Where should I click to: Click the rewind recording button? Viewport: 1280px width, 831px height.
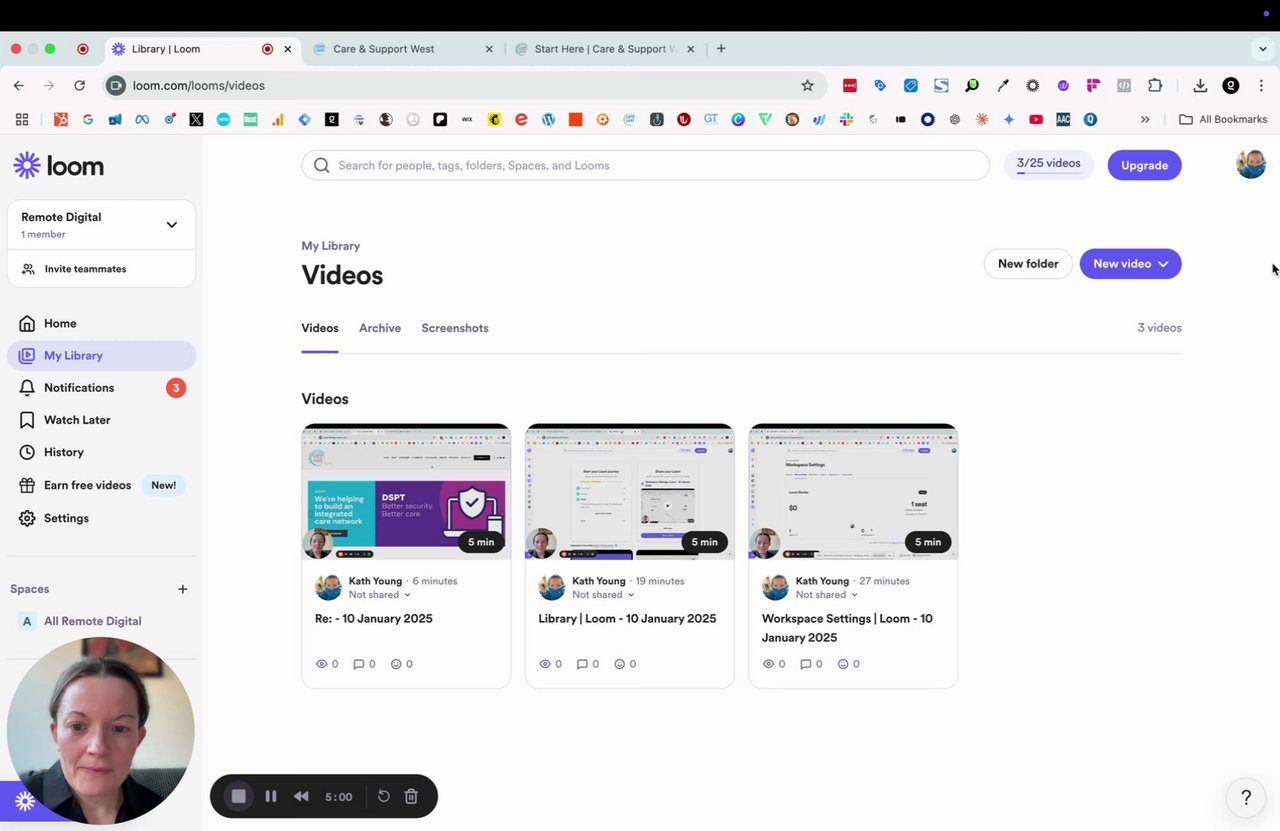[301, 797]
